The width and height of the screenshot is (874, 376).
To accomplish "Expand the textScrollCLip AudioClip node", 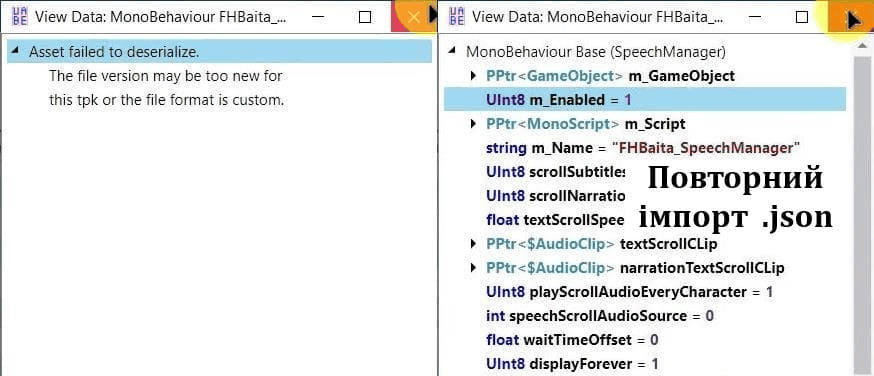I will pyautogui.click(x=474, y=243).
